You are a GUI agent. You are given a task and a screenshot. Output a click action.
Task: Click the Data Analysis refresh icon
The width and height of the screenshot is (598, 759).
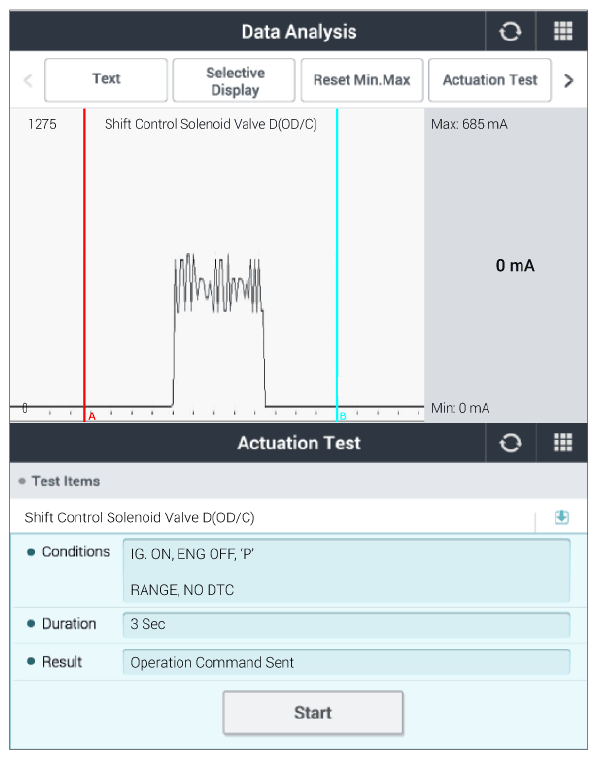pos(510,32)
